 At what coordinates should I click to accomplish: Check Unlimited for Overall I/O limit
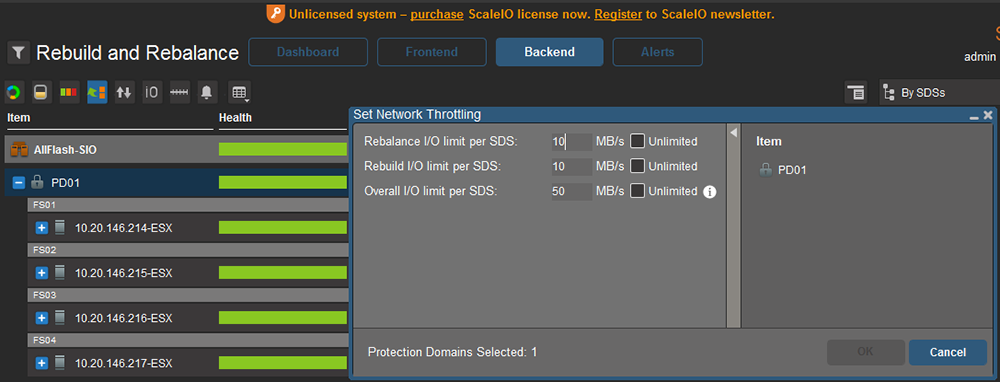(x=638, y=191)
